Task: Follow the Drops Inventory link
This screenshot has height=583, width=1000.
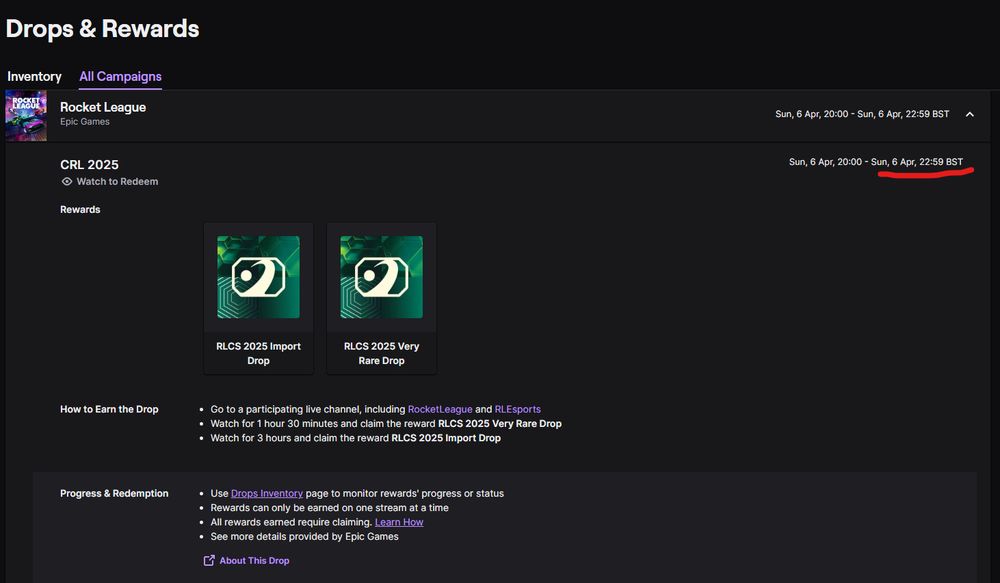Action: point(267,494)
